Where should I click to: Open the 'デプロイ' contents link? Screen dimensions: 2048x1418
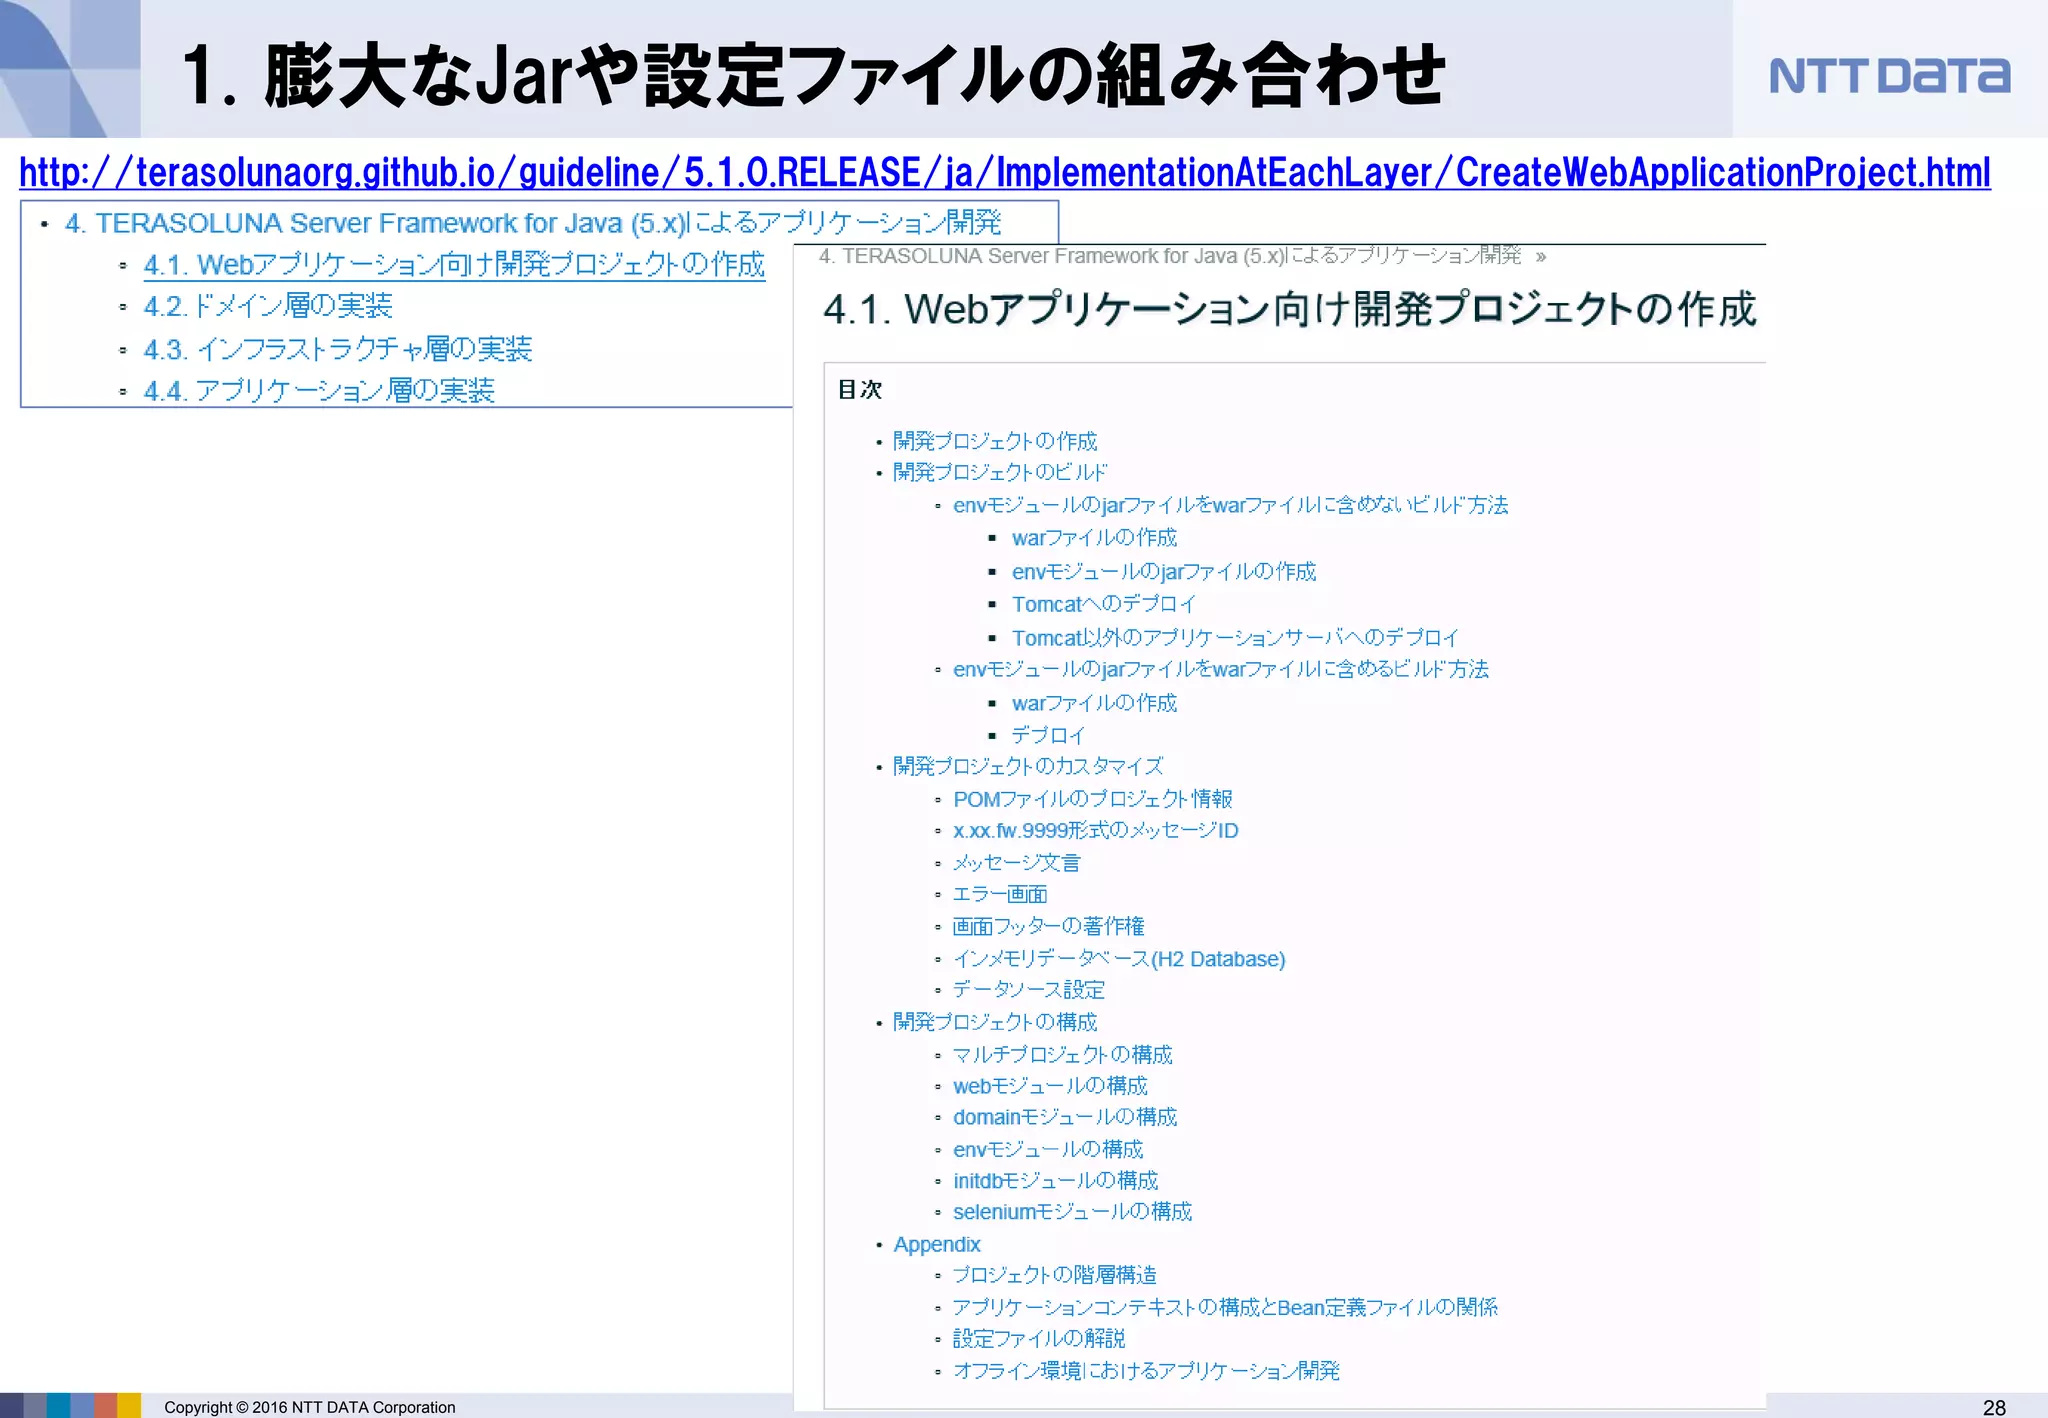1048,735
